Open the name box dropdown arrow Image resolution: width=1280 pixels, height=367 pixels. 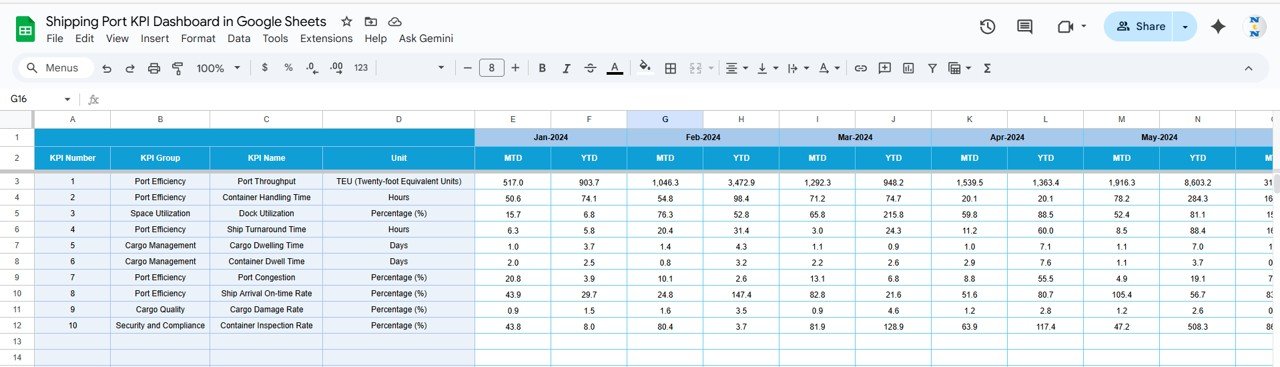68,99
